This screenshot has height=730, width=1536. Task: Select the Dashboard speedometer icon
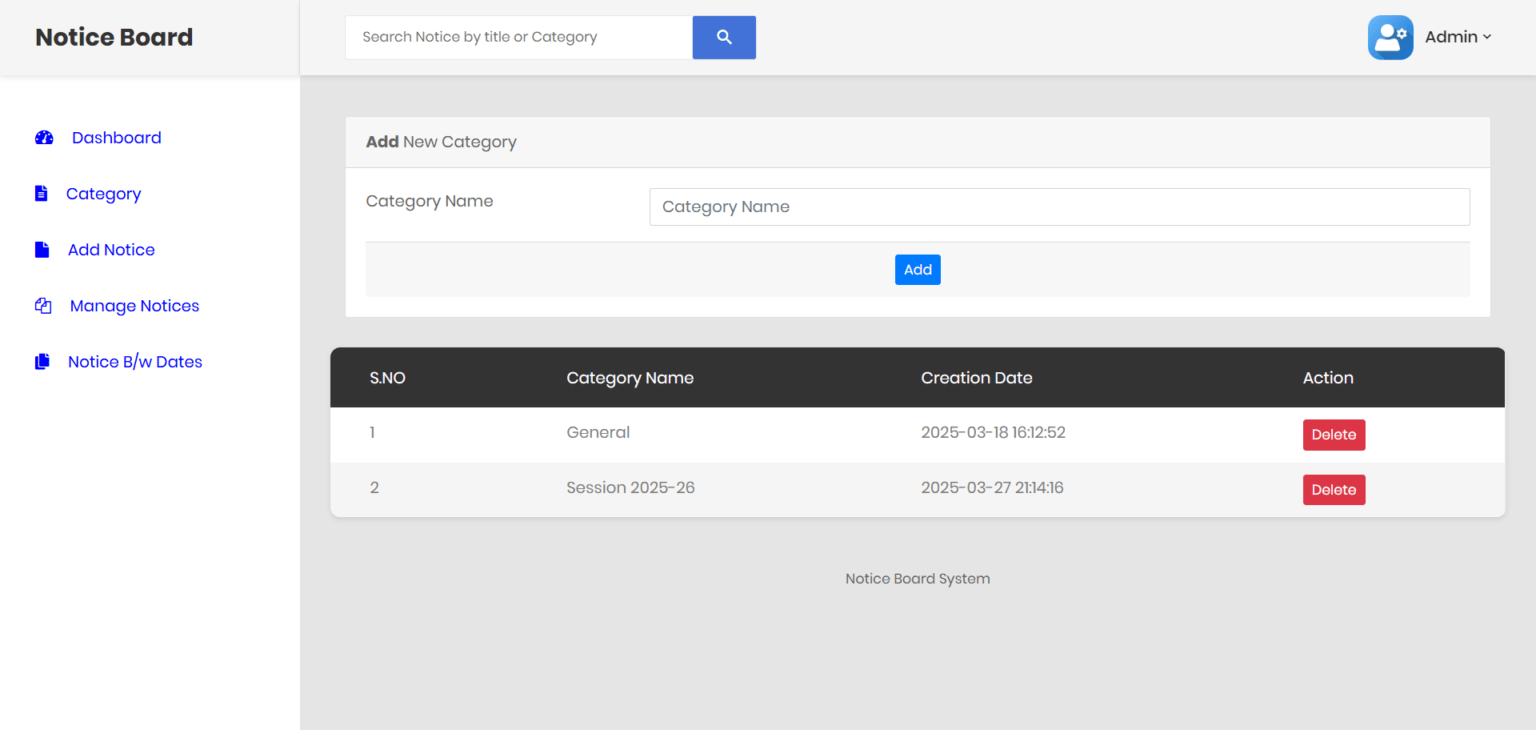(x=44, y=137)
